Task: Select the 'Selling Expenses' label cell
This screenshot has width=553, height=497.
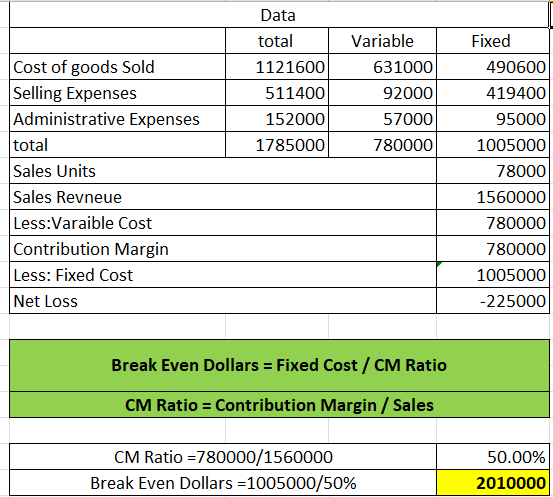Action: click(117, 93)
